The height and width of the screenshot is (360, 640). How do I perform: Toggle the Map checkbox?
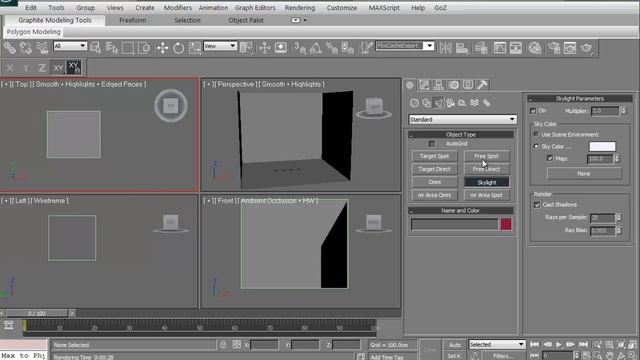click(x=550, y=158)
